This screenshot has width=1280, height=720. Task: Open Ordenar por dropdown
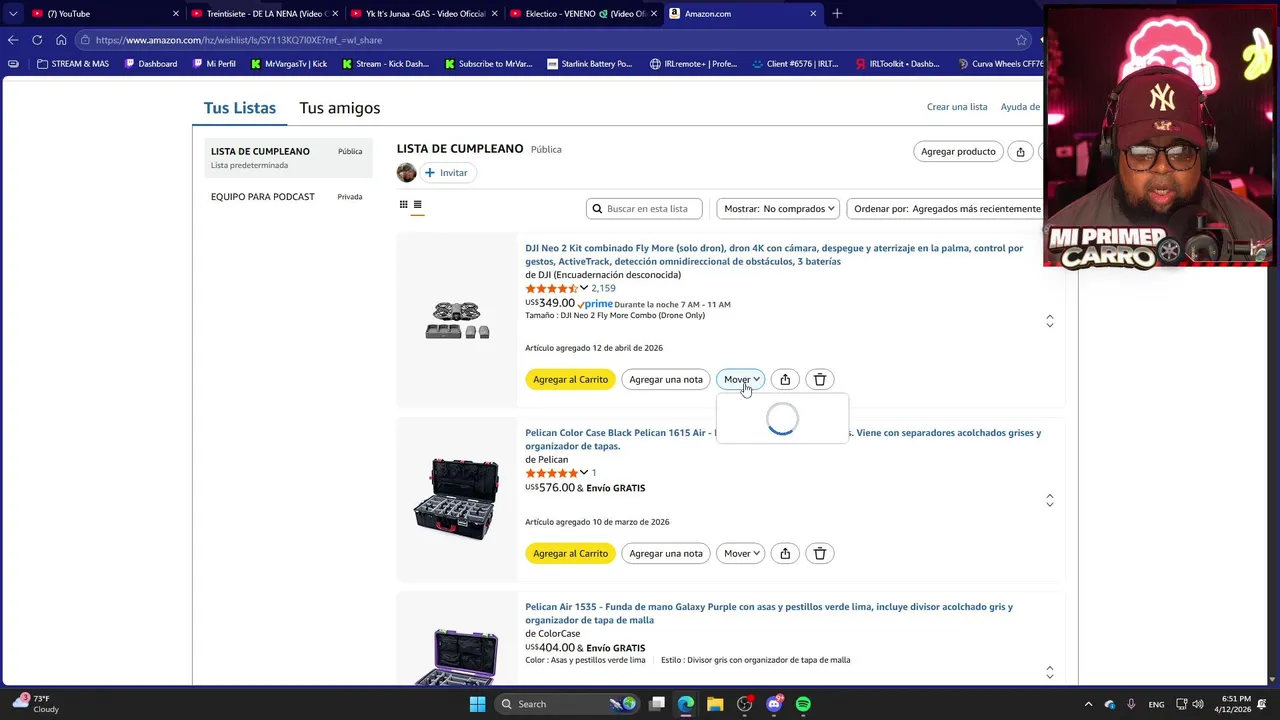pos(945,209)
